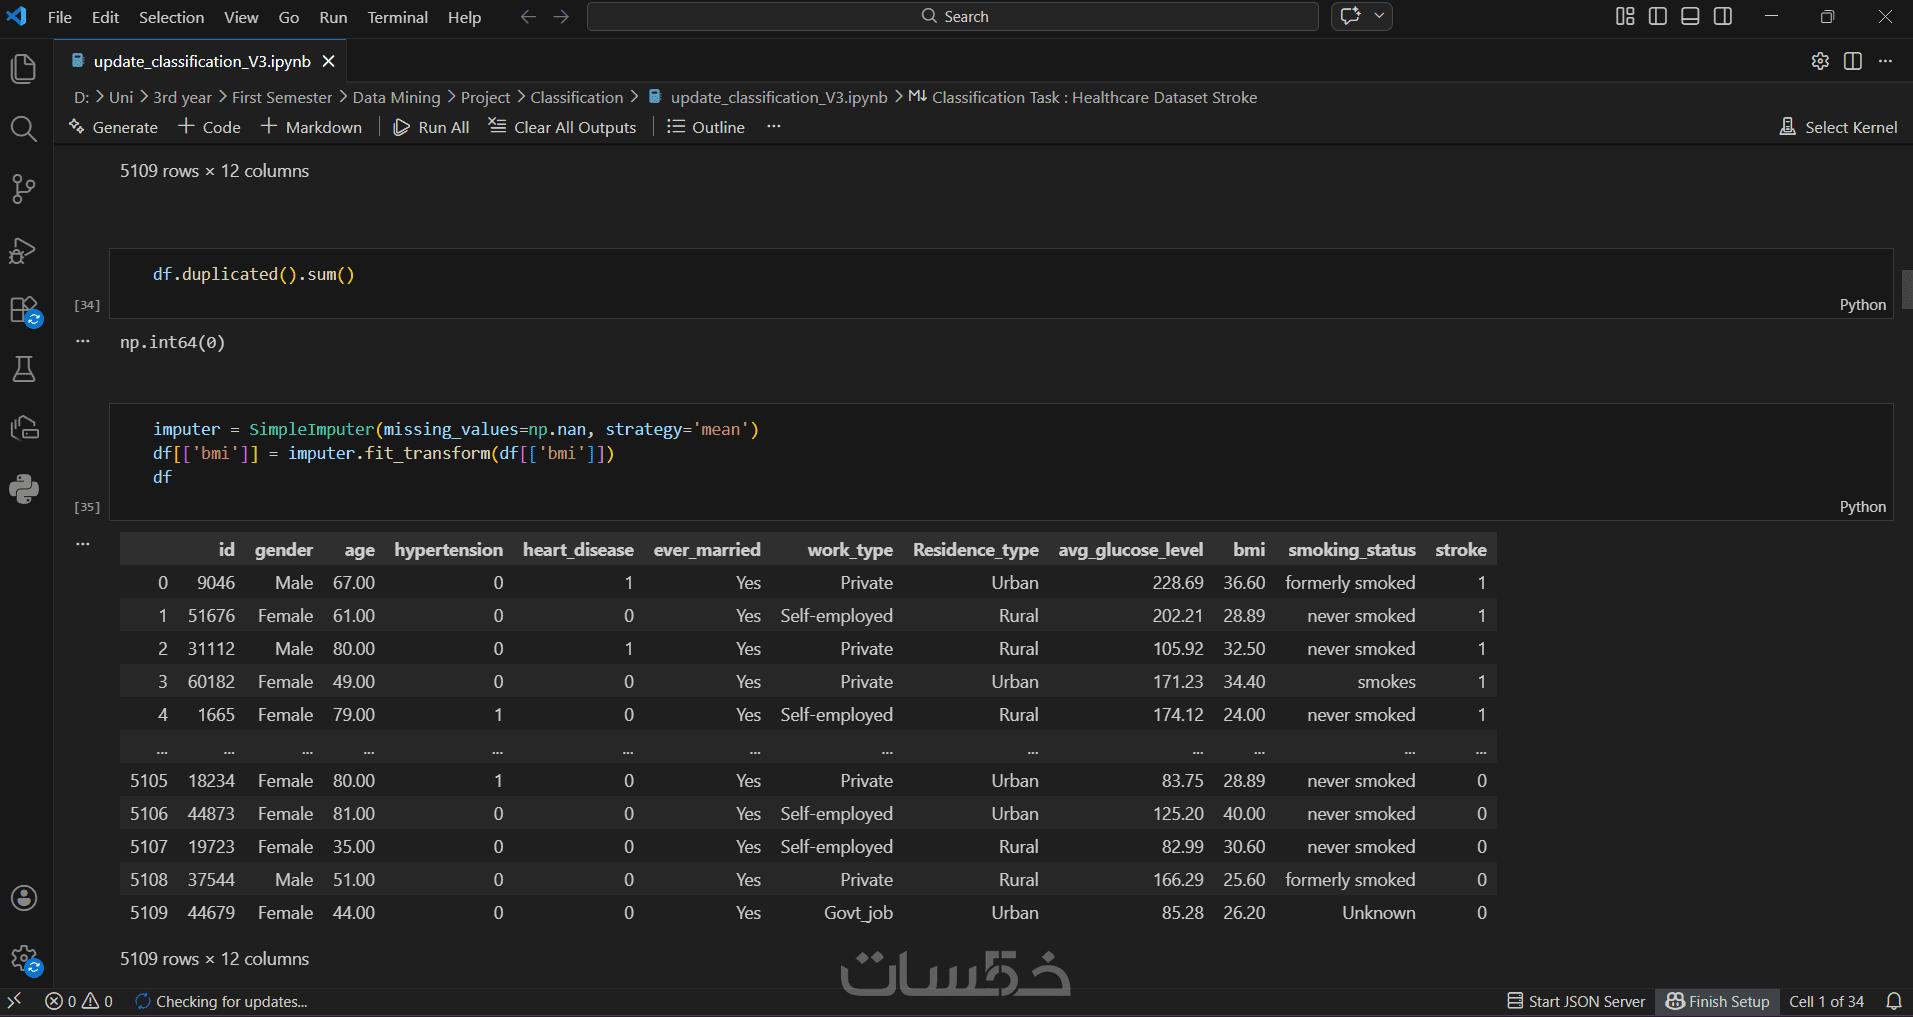This screenshot has height=1017, width=1913.
Task: Open the Terminal menu
Action: (397, 17)
